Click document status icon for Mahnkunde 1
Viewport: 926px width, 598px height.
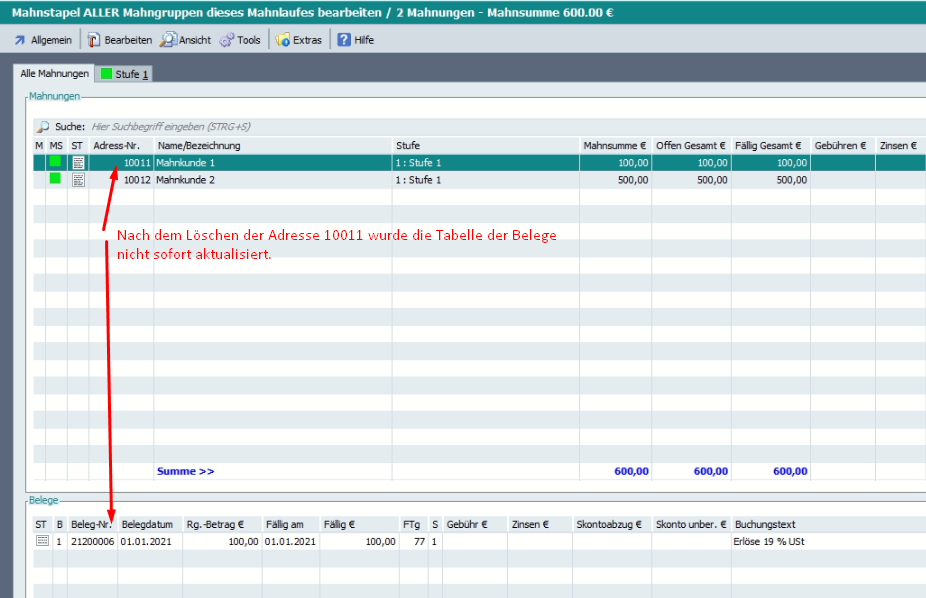pos(78,162)
